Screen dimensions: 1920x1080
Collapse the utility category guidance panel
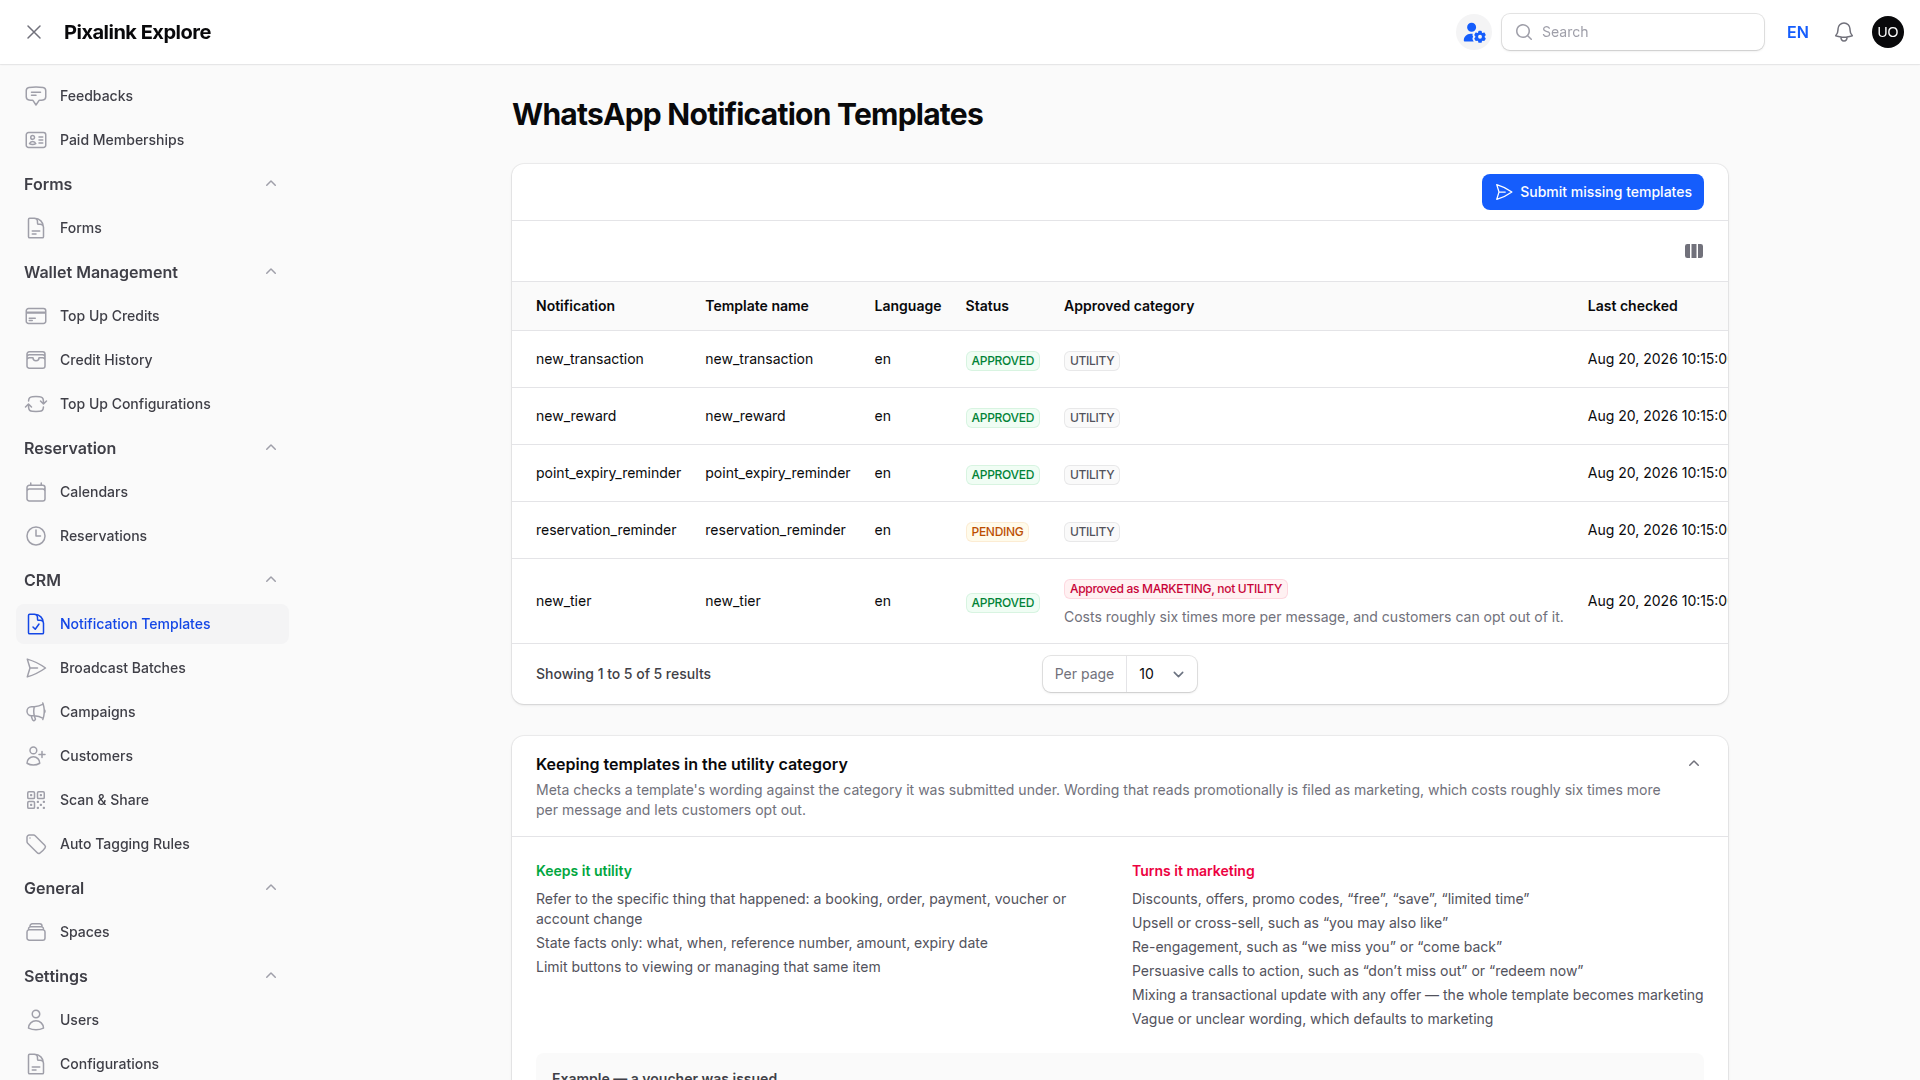point(1694,764)
